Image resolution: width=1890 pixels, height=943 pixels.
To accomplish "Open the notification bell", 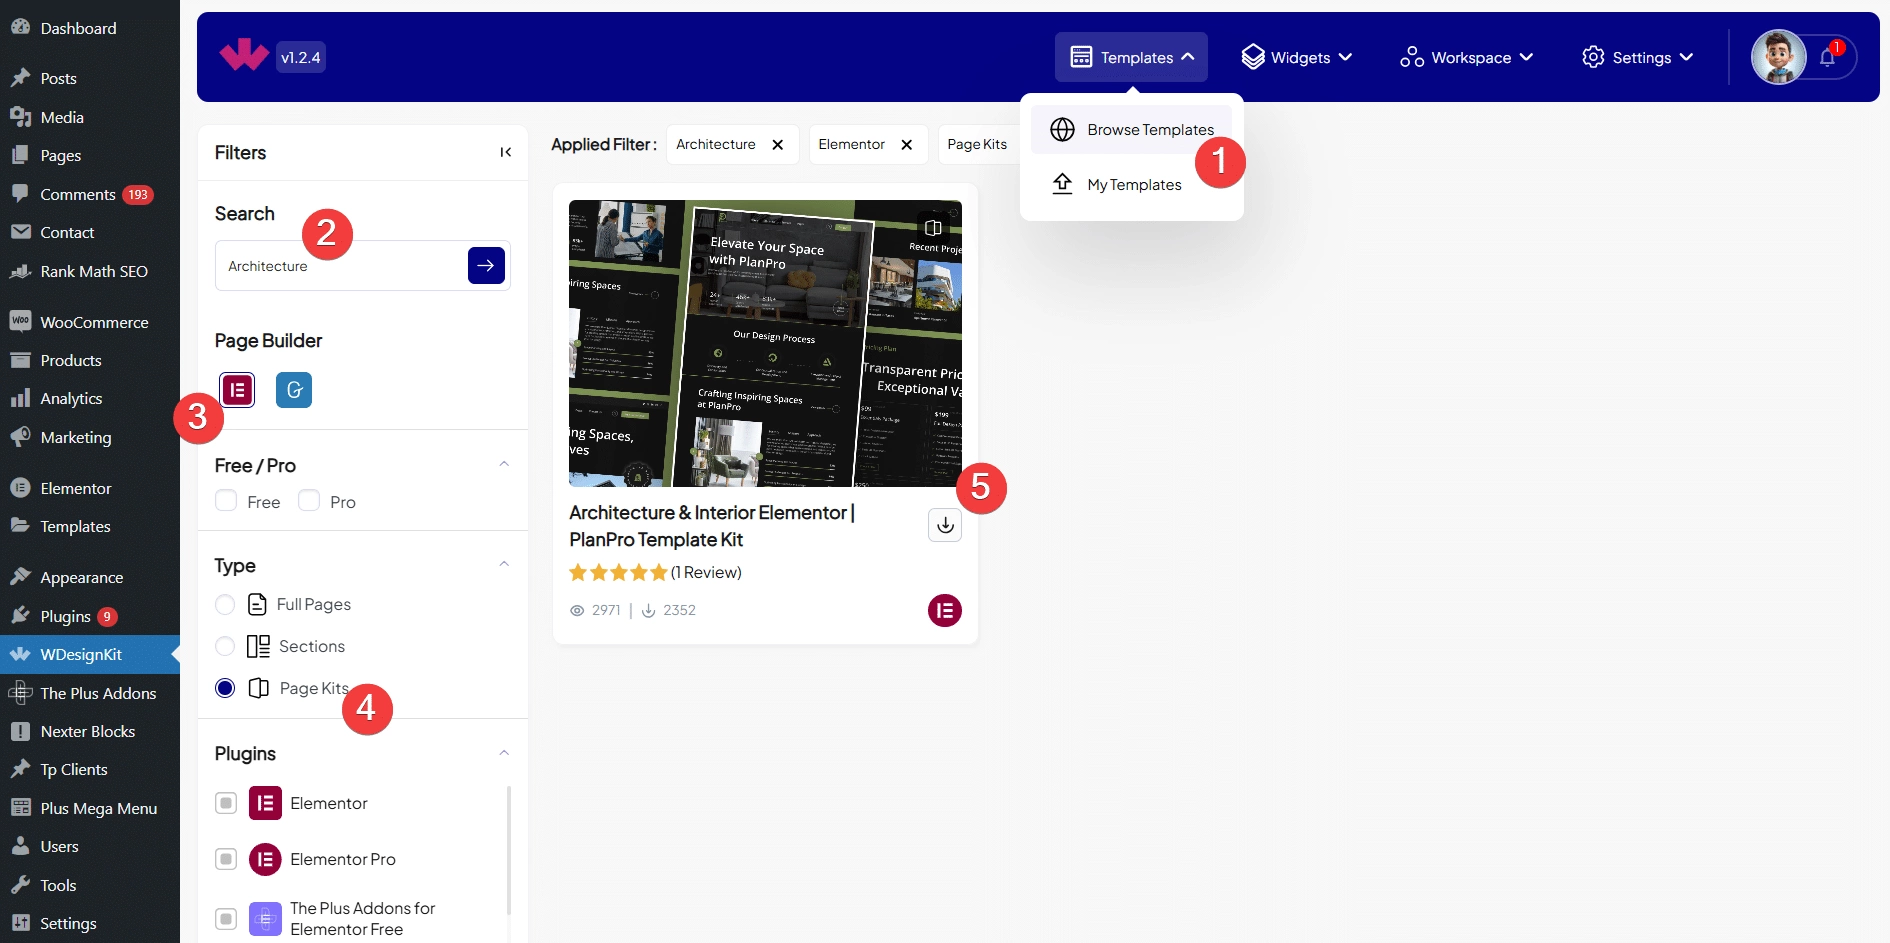I will click(1827, 58).
